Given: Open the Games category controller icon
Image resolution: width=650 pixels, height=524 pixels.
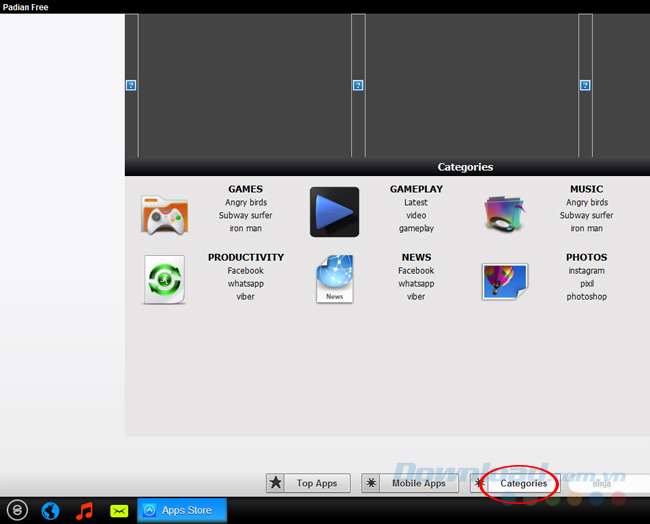Looking at the screenshot, I should click(x=164, y=214).
